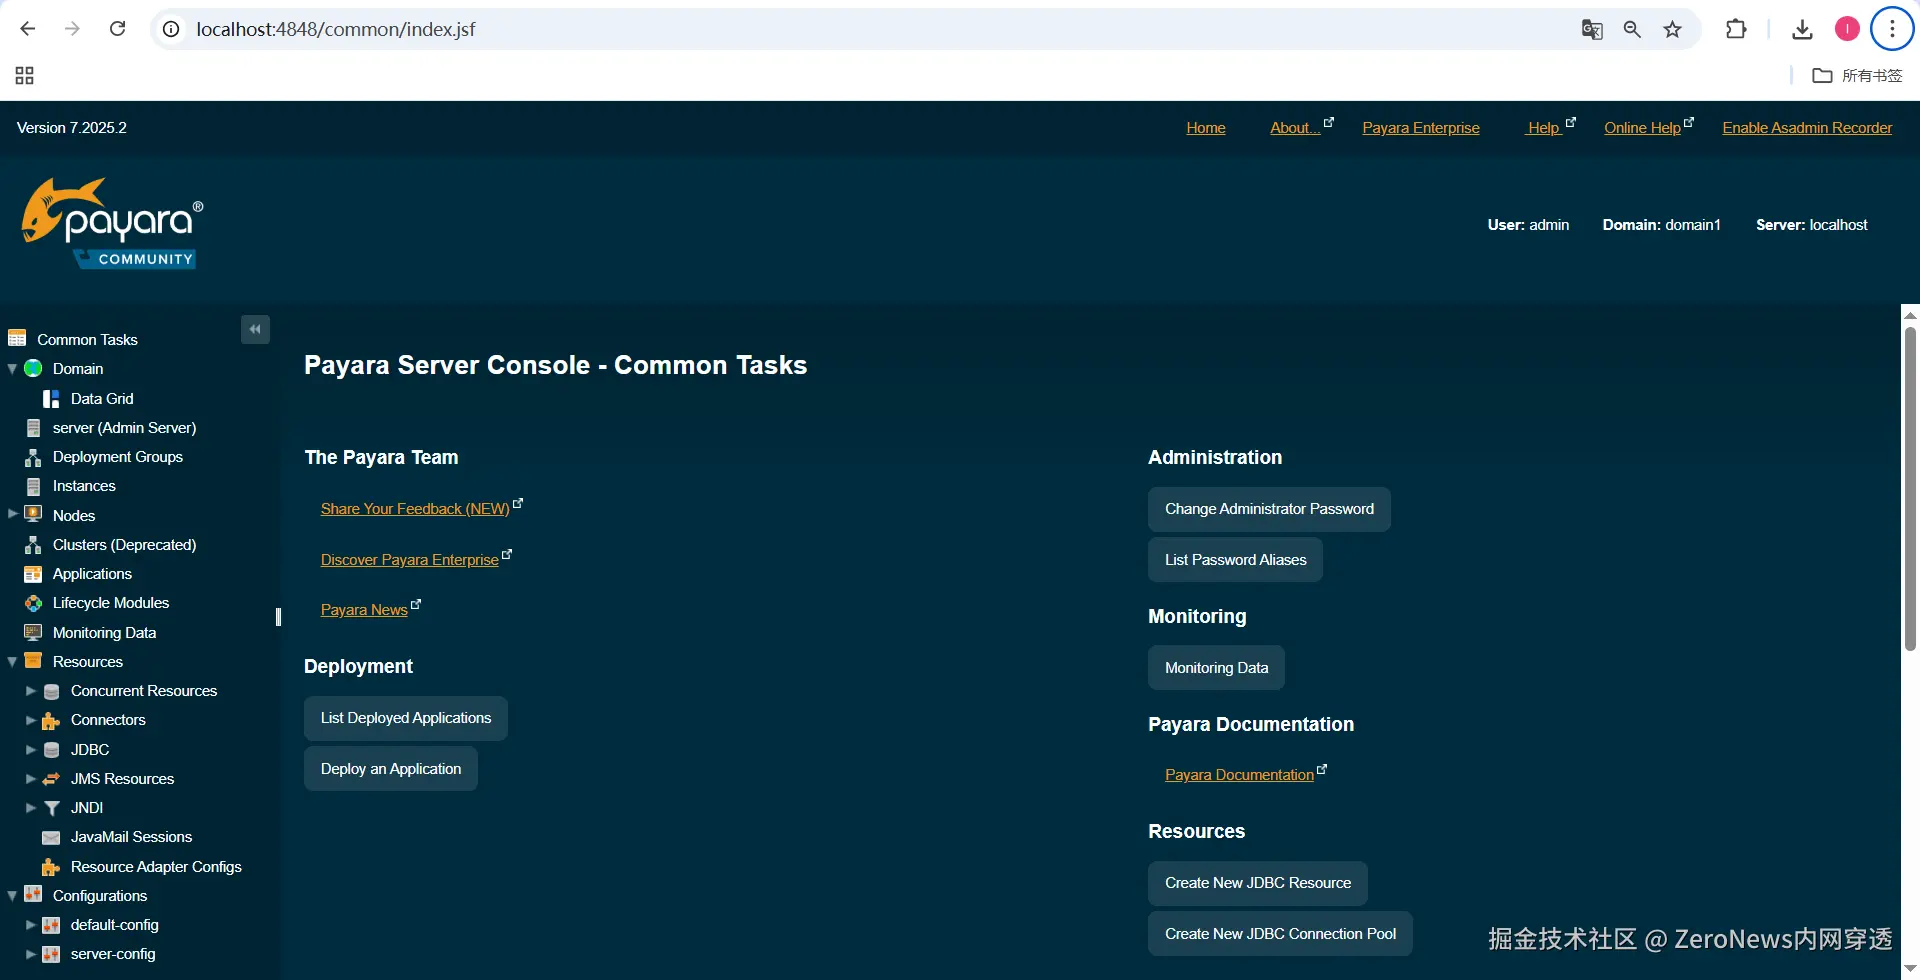1920x980 pixels.
Task: Expand the JNDI tree node
Action: [x=30, y=807]
